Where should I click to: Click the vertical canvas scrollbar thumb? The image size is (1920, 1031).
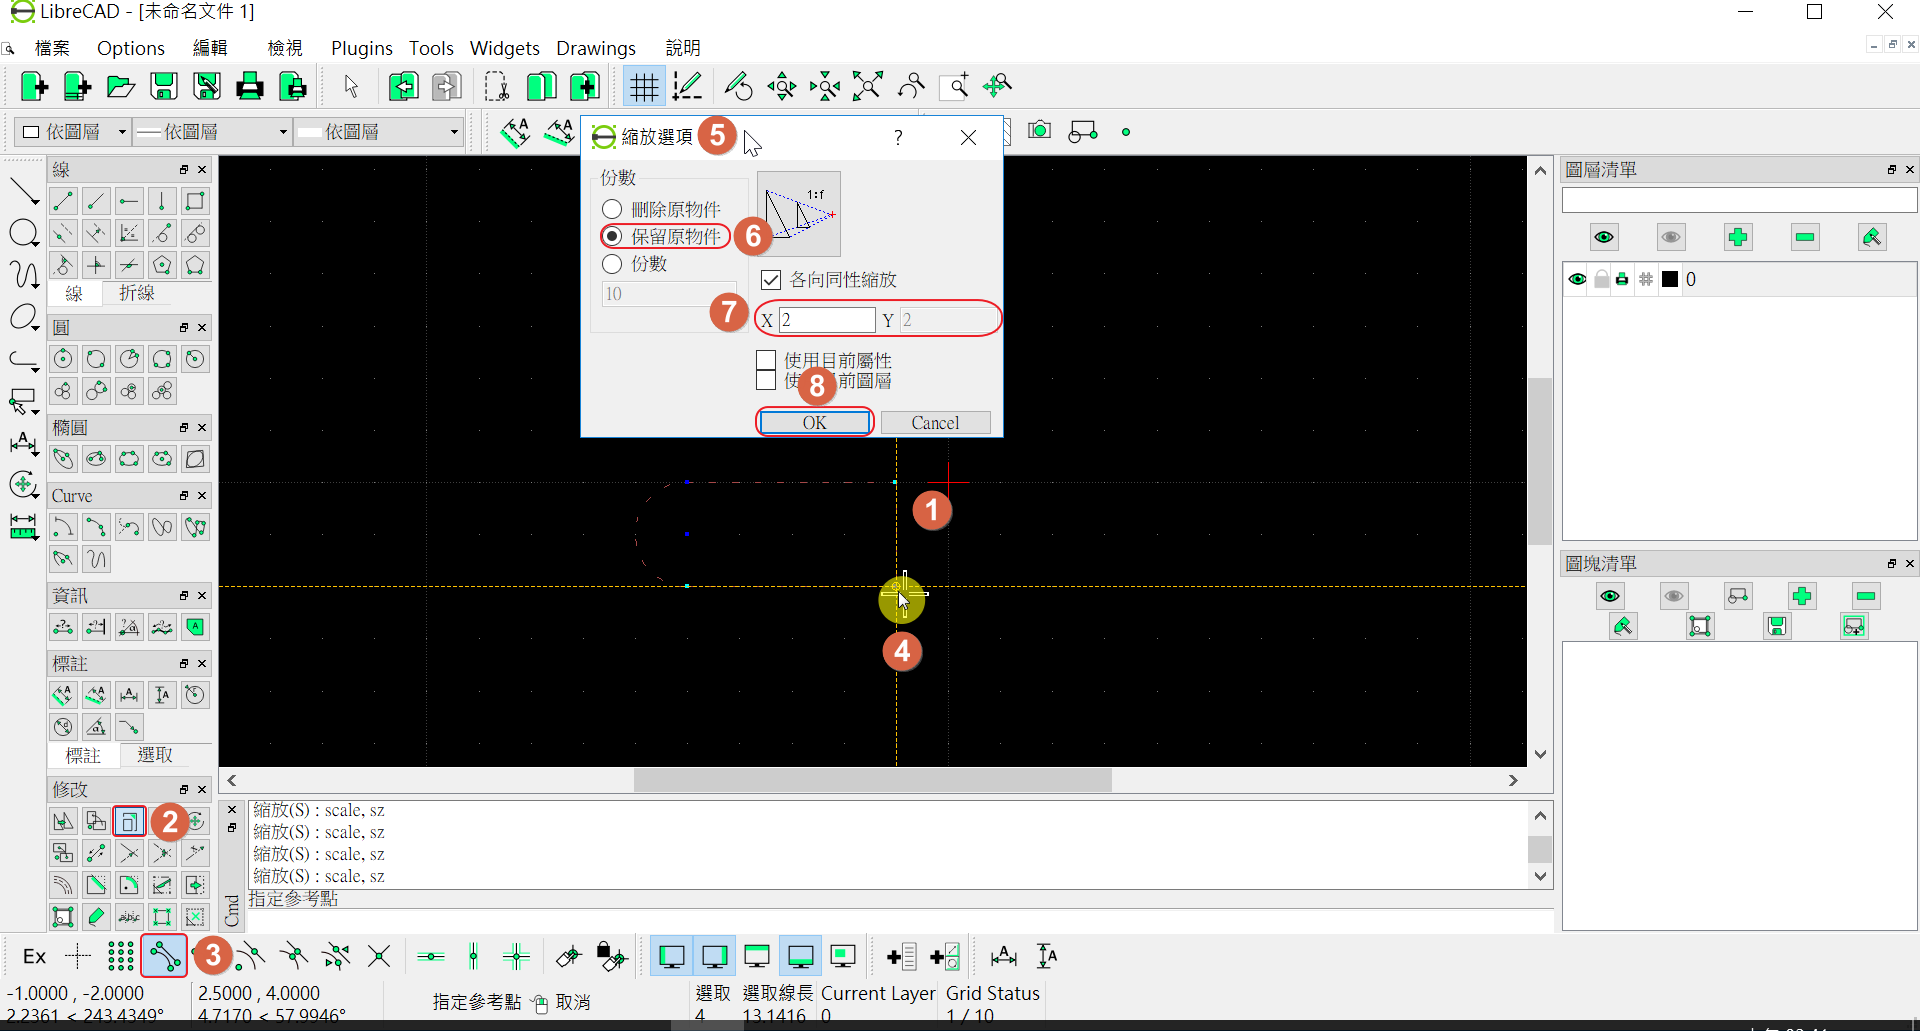pyautogui.click(x=1540, y=461)
